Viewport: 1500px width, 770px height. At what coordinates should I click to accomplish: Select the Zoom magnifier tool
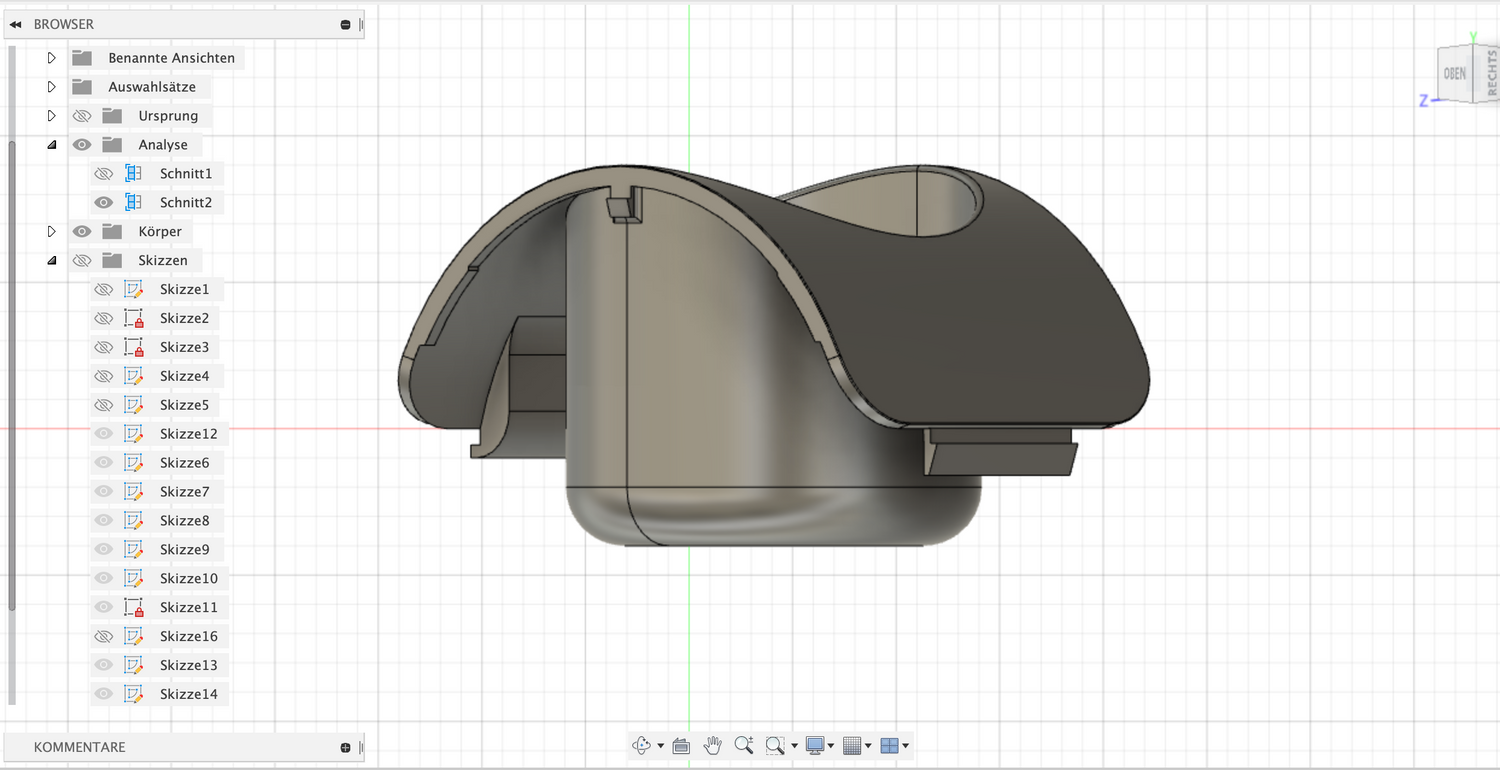tap(743, 745)
